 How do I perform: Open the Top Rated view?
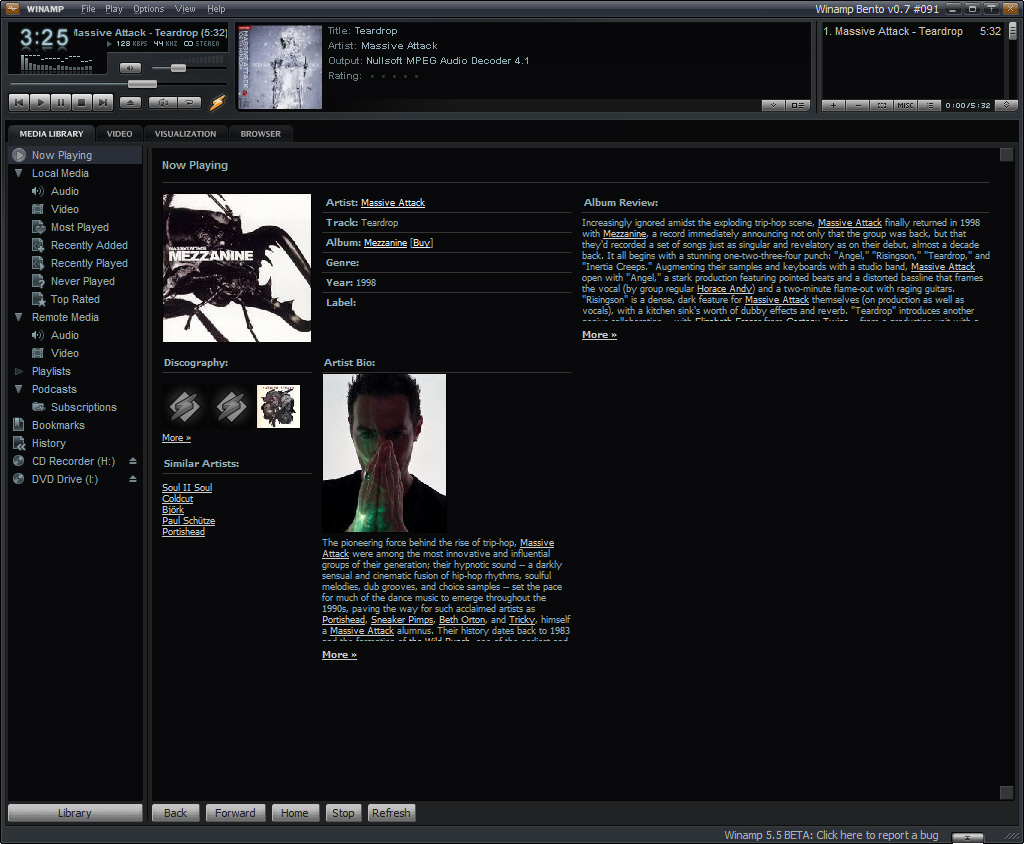tap(75, 299)
